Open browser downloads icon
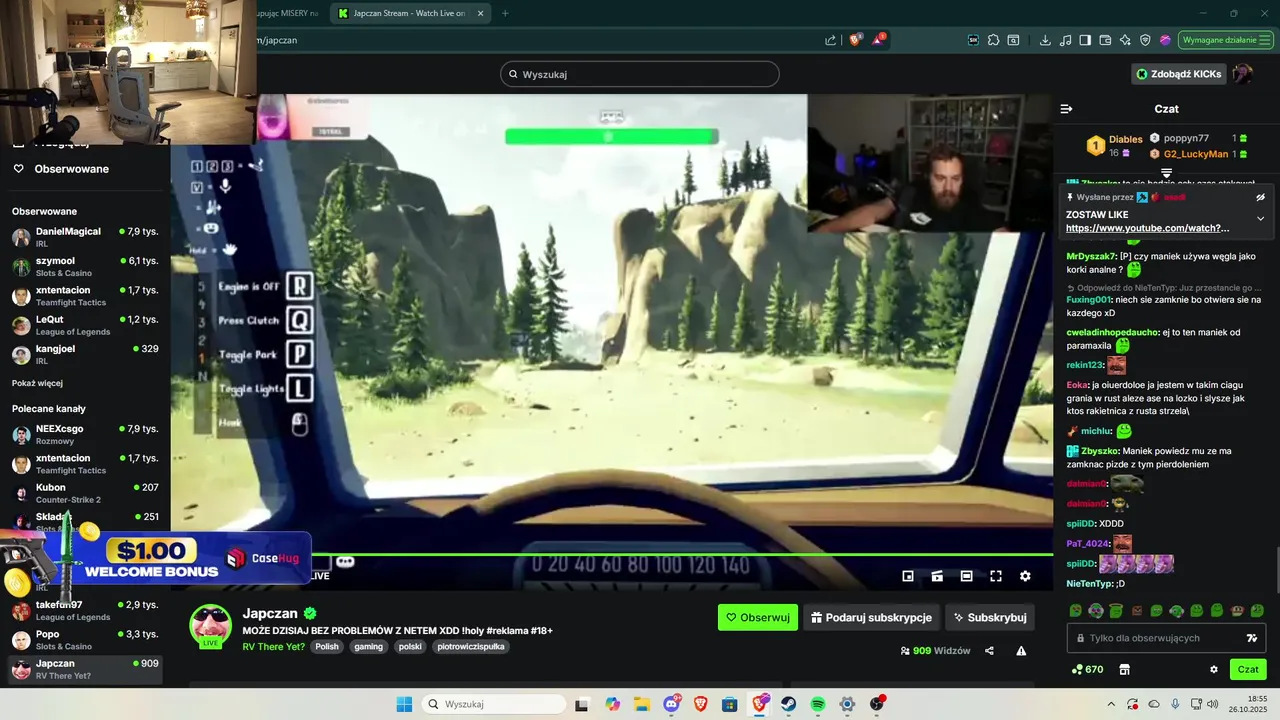The height and width of the screenshot is (720, 1280). (x=1045, y=40)
